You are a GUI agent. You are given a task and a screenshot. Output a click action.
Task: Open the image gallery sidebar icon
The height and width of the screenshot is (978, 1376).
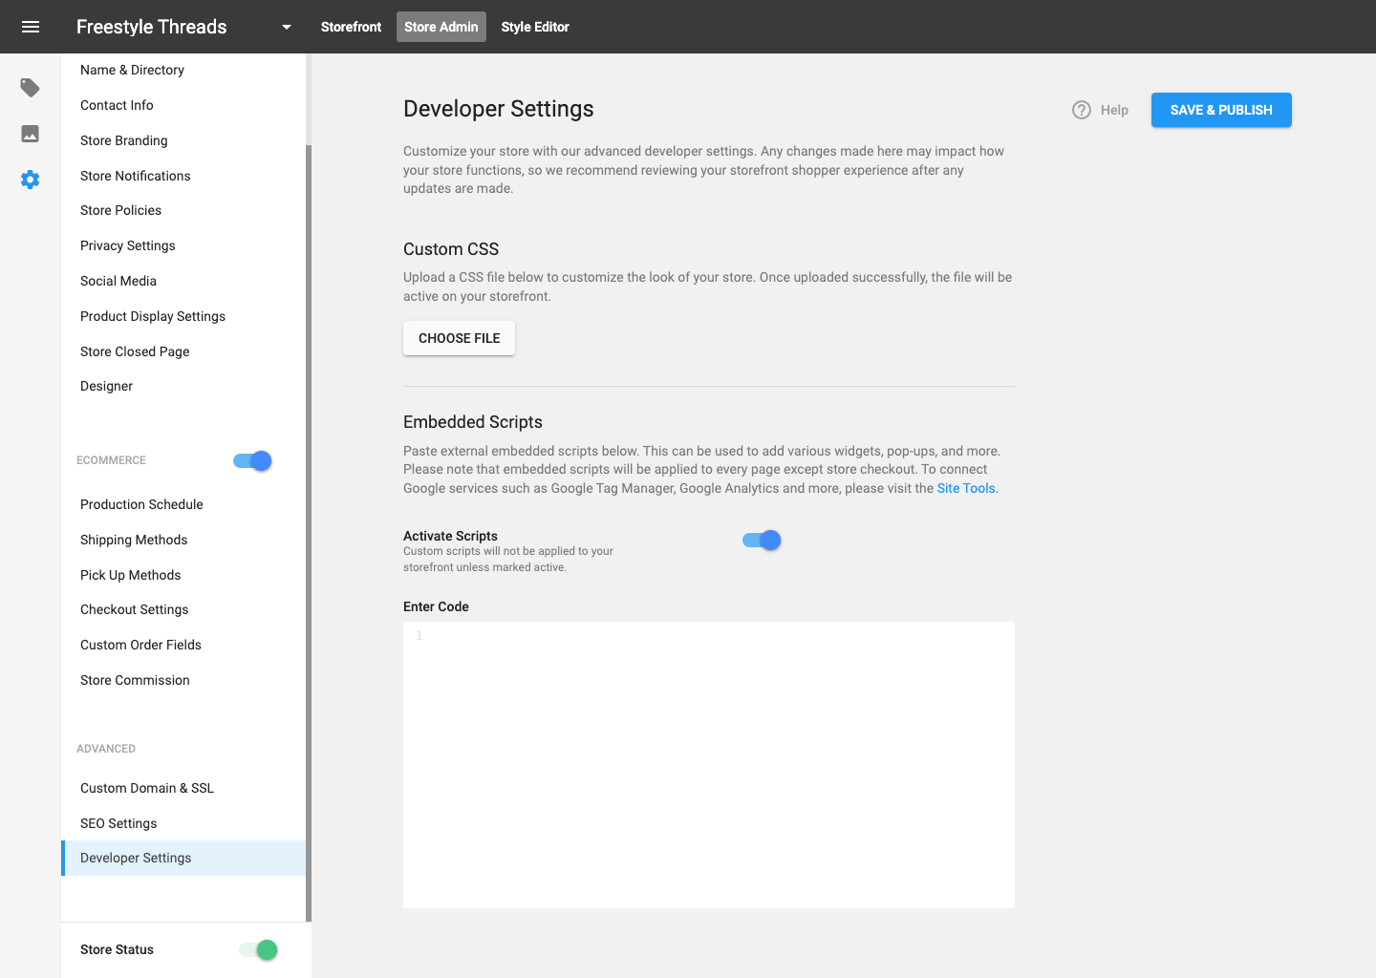point(30,134)
